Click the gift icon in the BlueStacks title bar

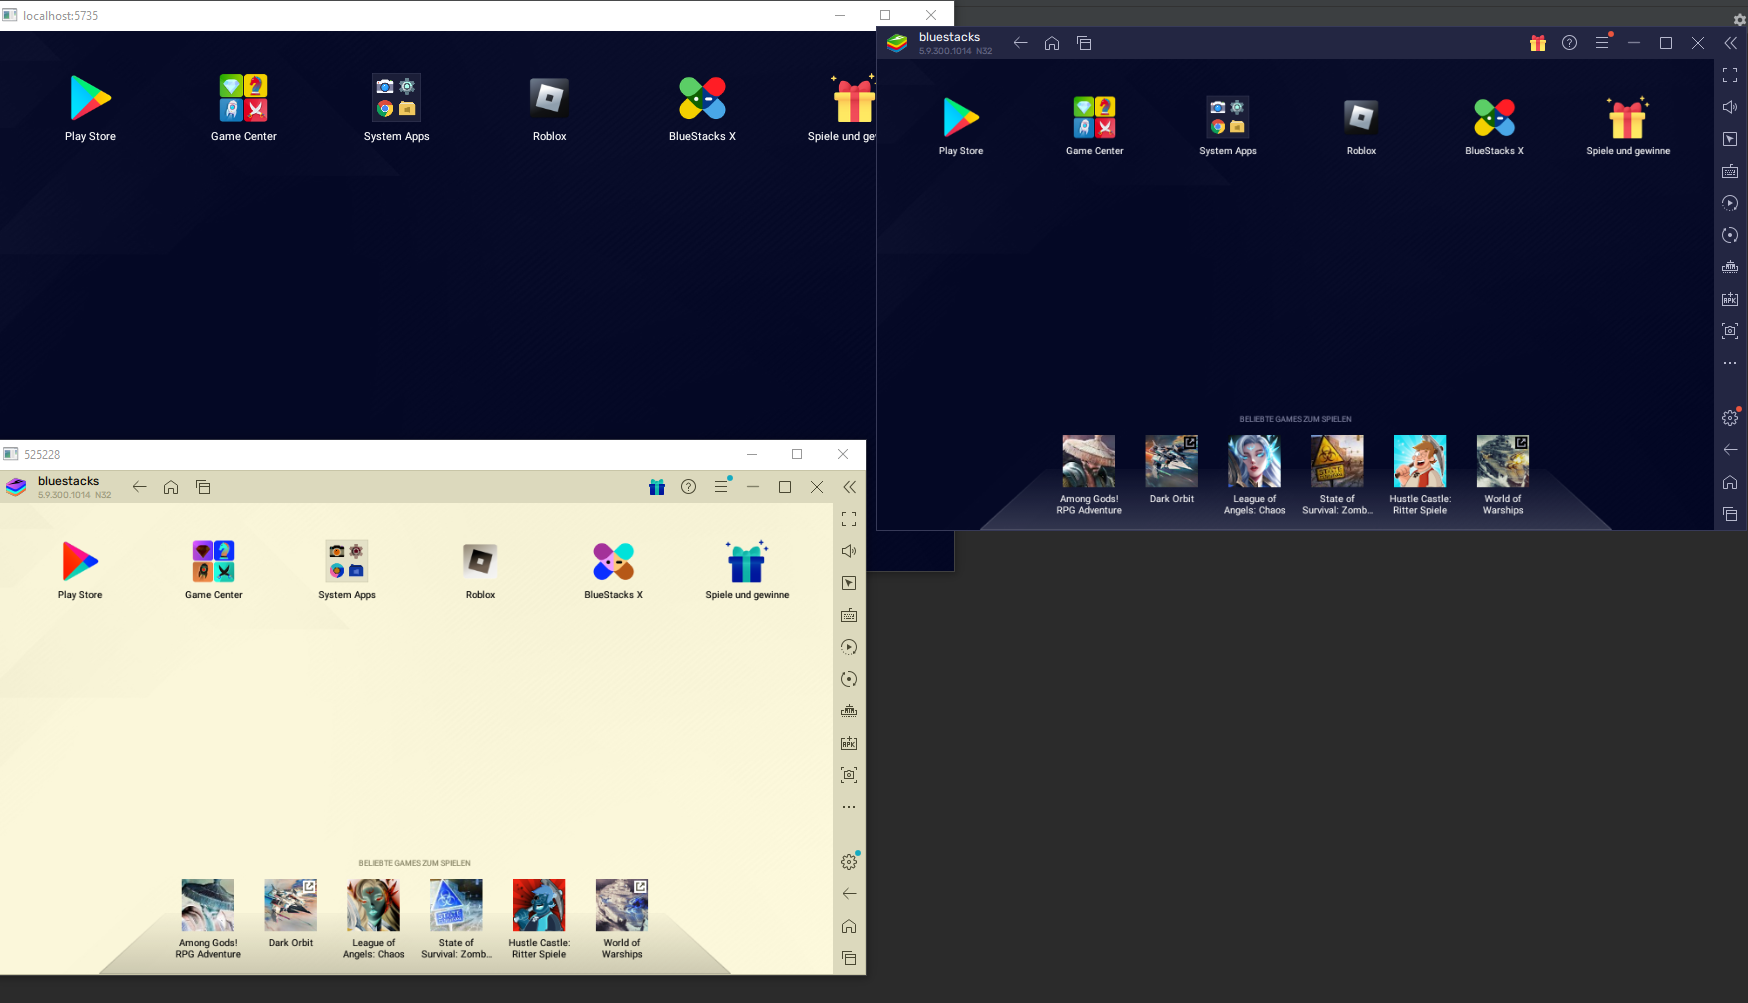coord(1537,43)
